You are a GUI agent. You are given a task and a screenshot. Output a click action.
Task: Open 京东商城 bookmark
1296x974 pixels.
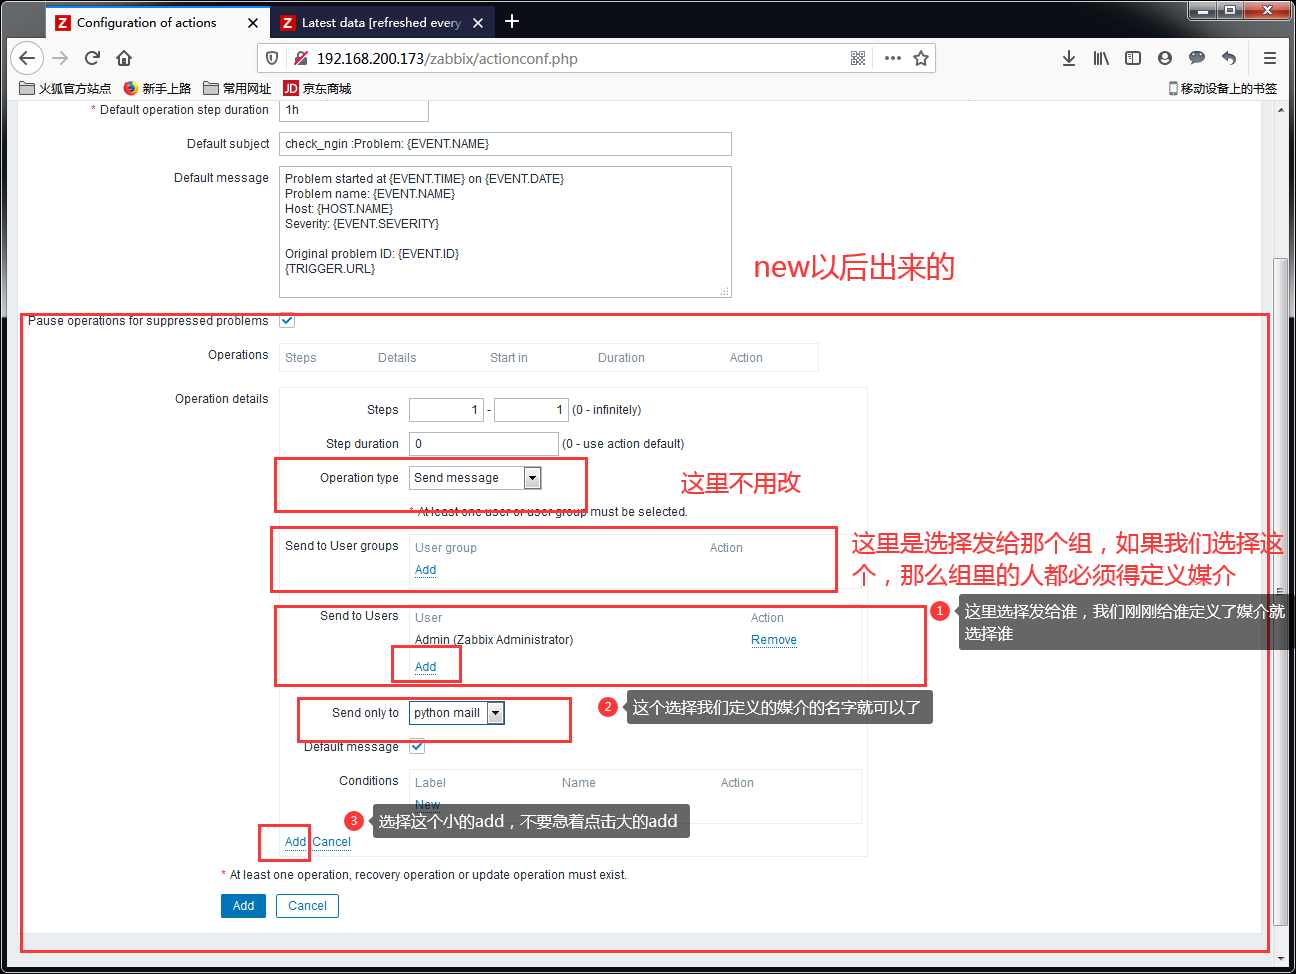pos(317,88)
